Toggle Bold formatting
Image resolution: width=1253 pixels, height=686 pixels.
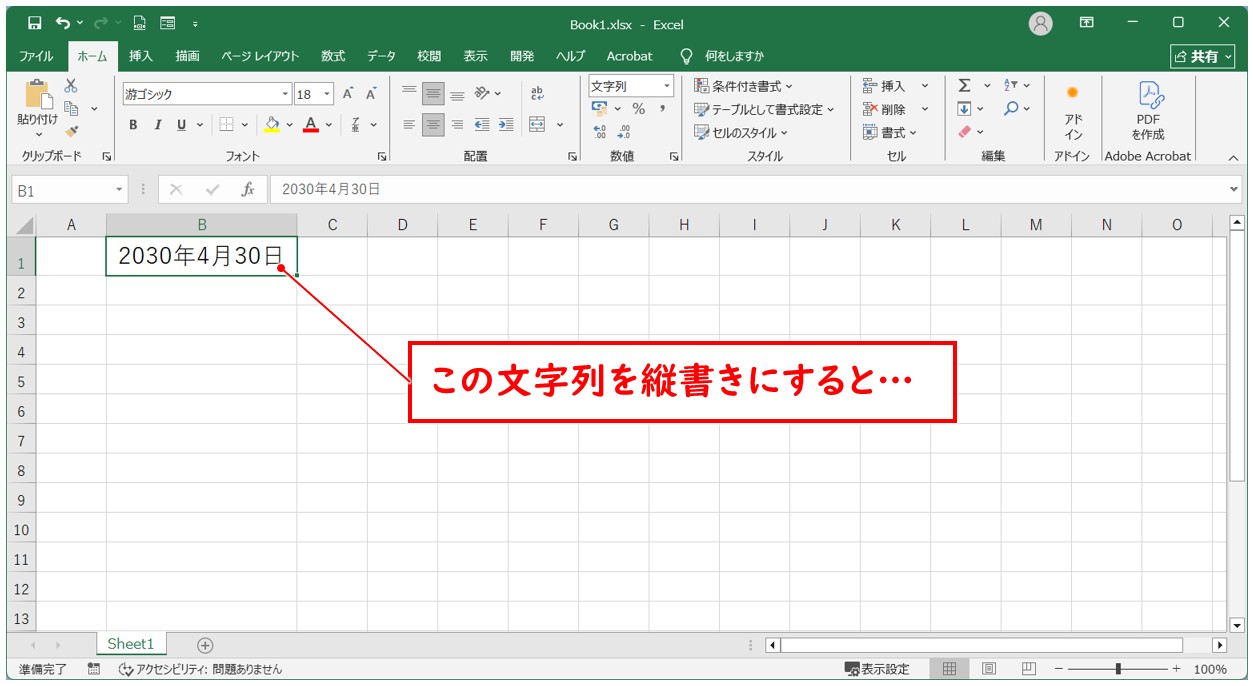[x=133, y=125]
